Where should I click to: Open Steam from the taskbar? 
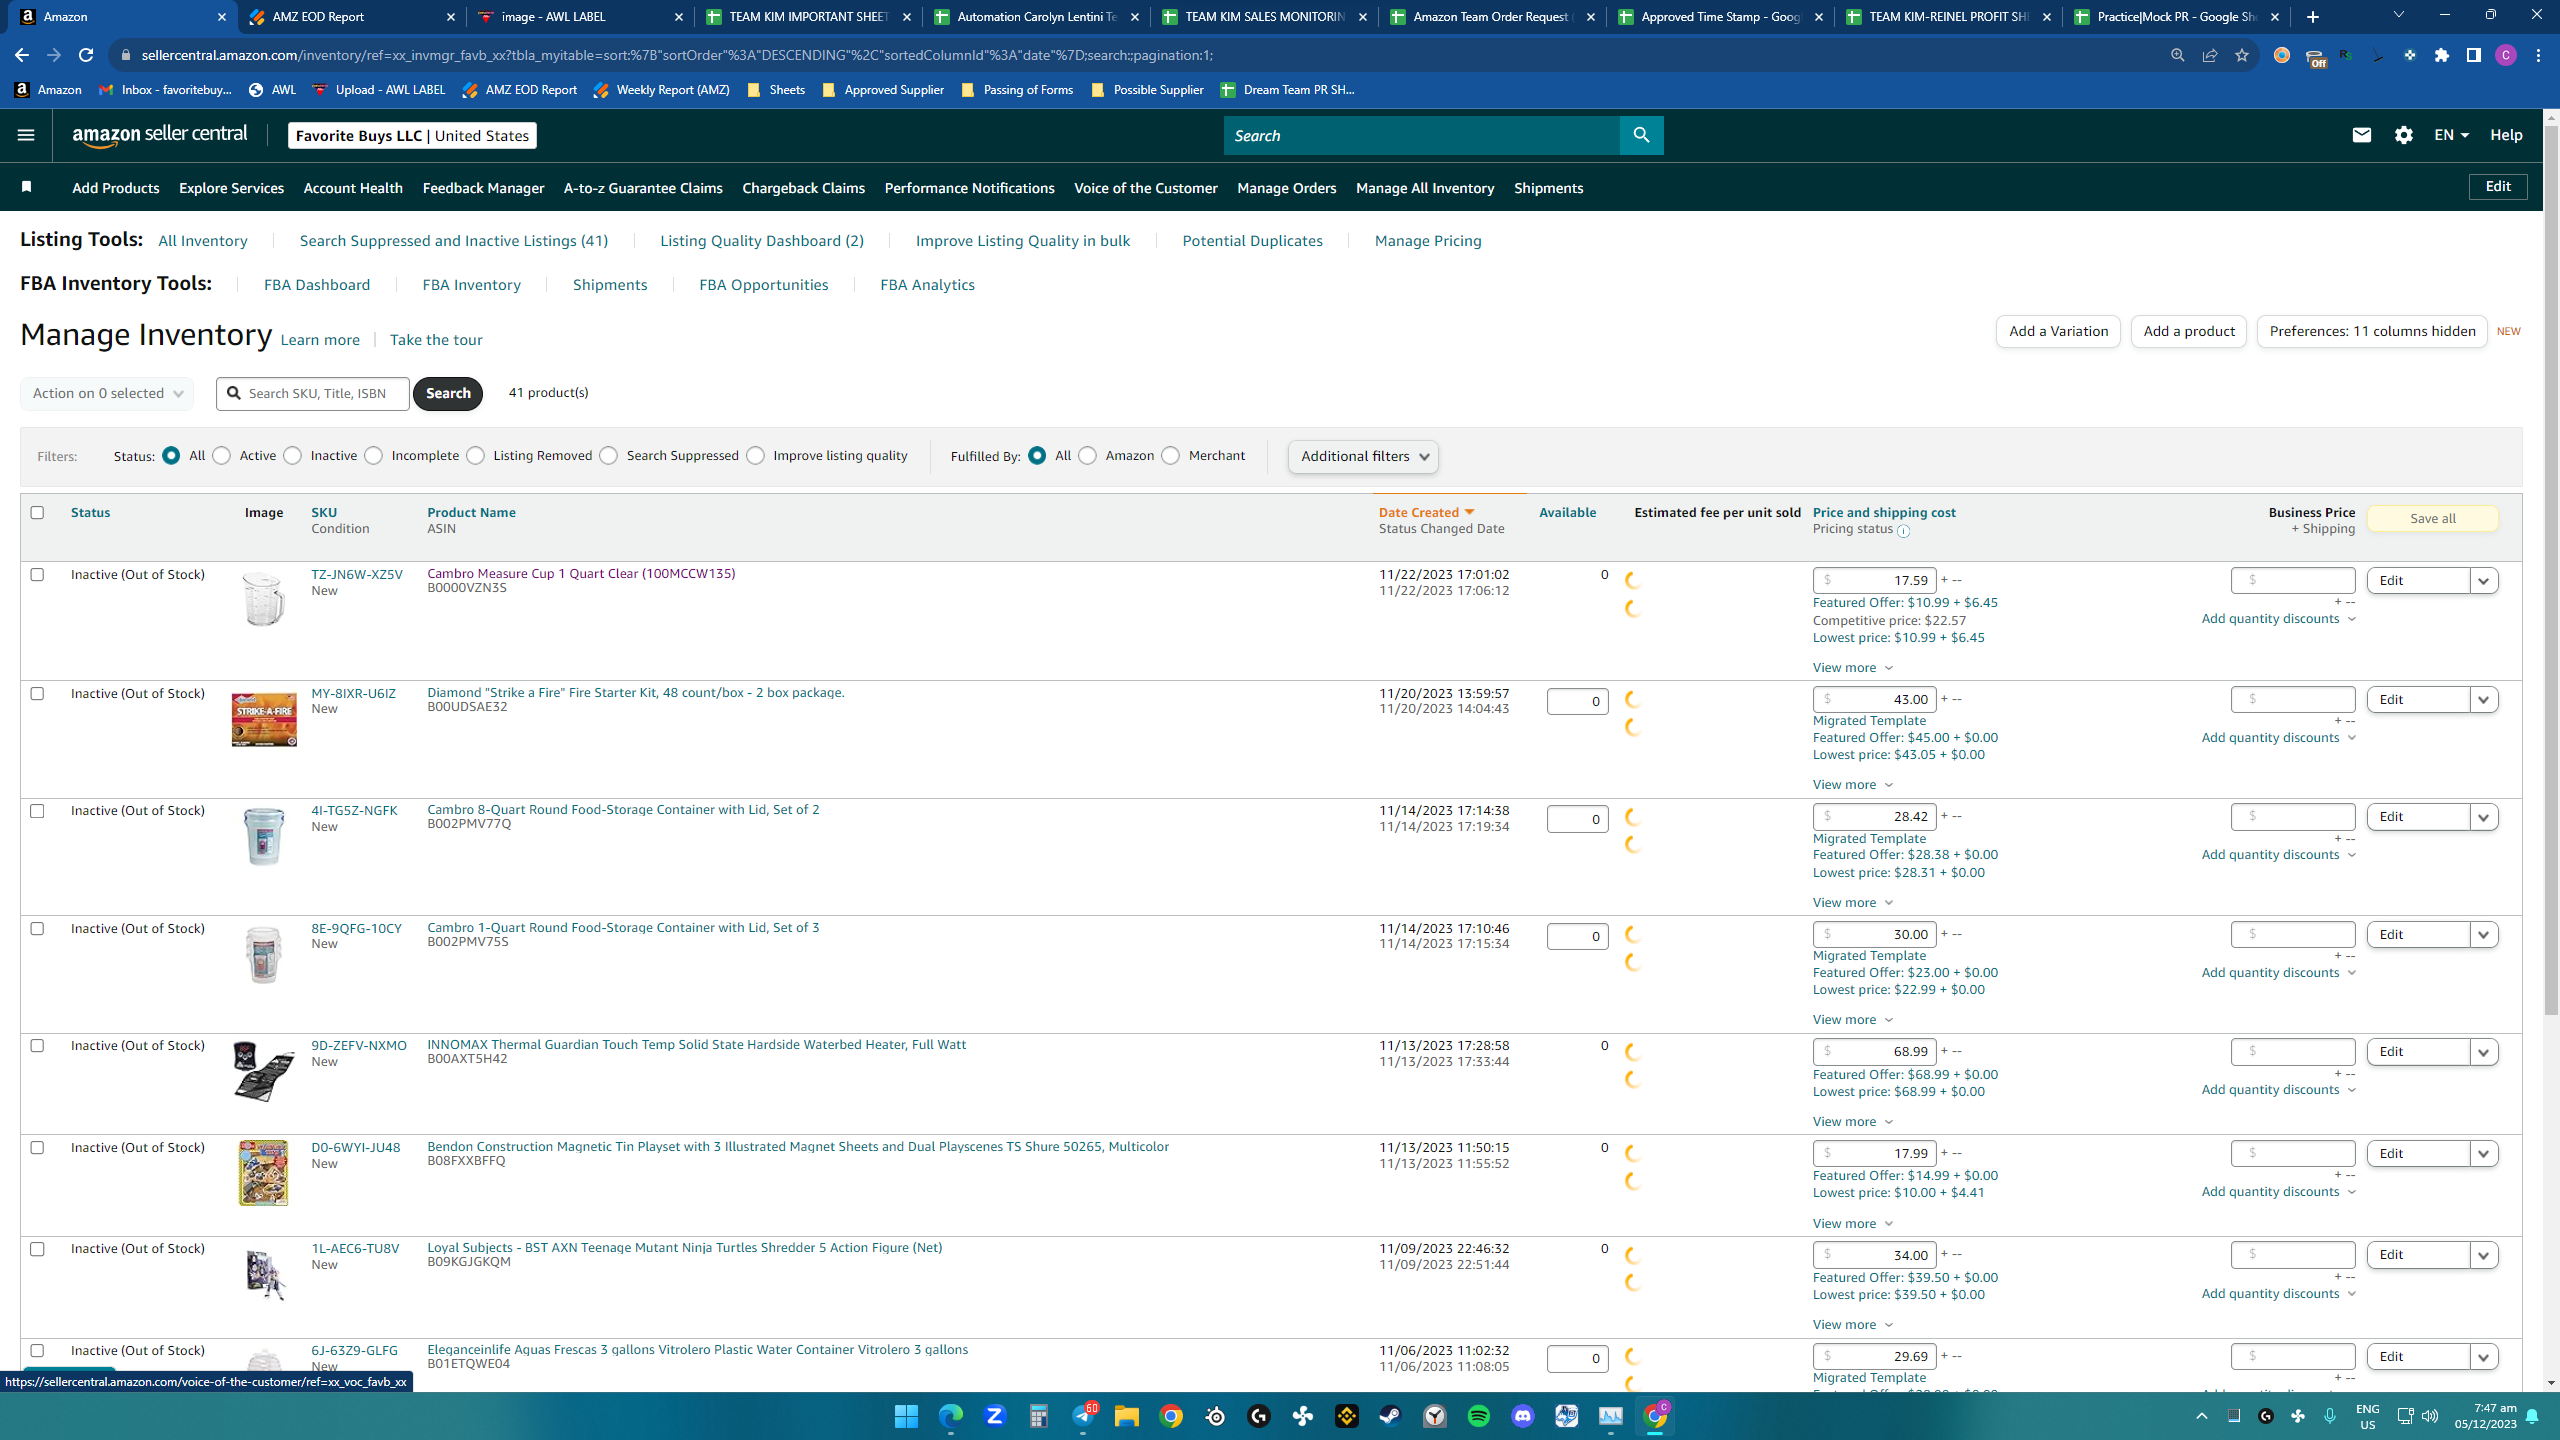coord(1390,1416)
